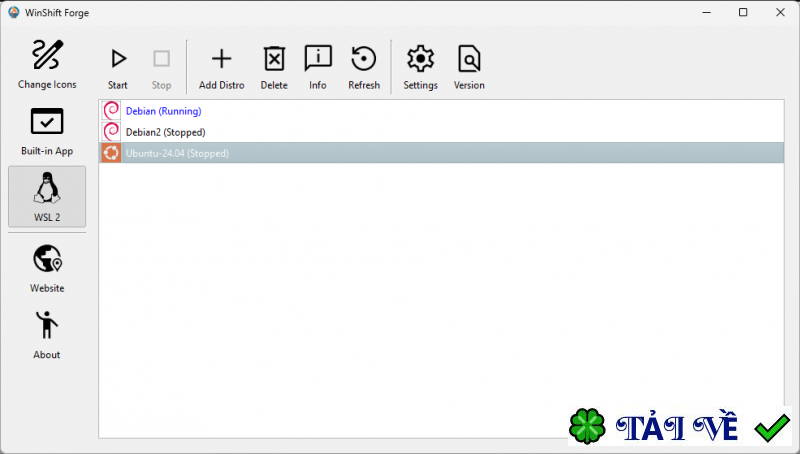Select the Debian2 (Stopped) entry
800x454 pixels.
441,132
